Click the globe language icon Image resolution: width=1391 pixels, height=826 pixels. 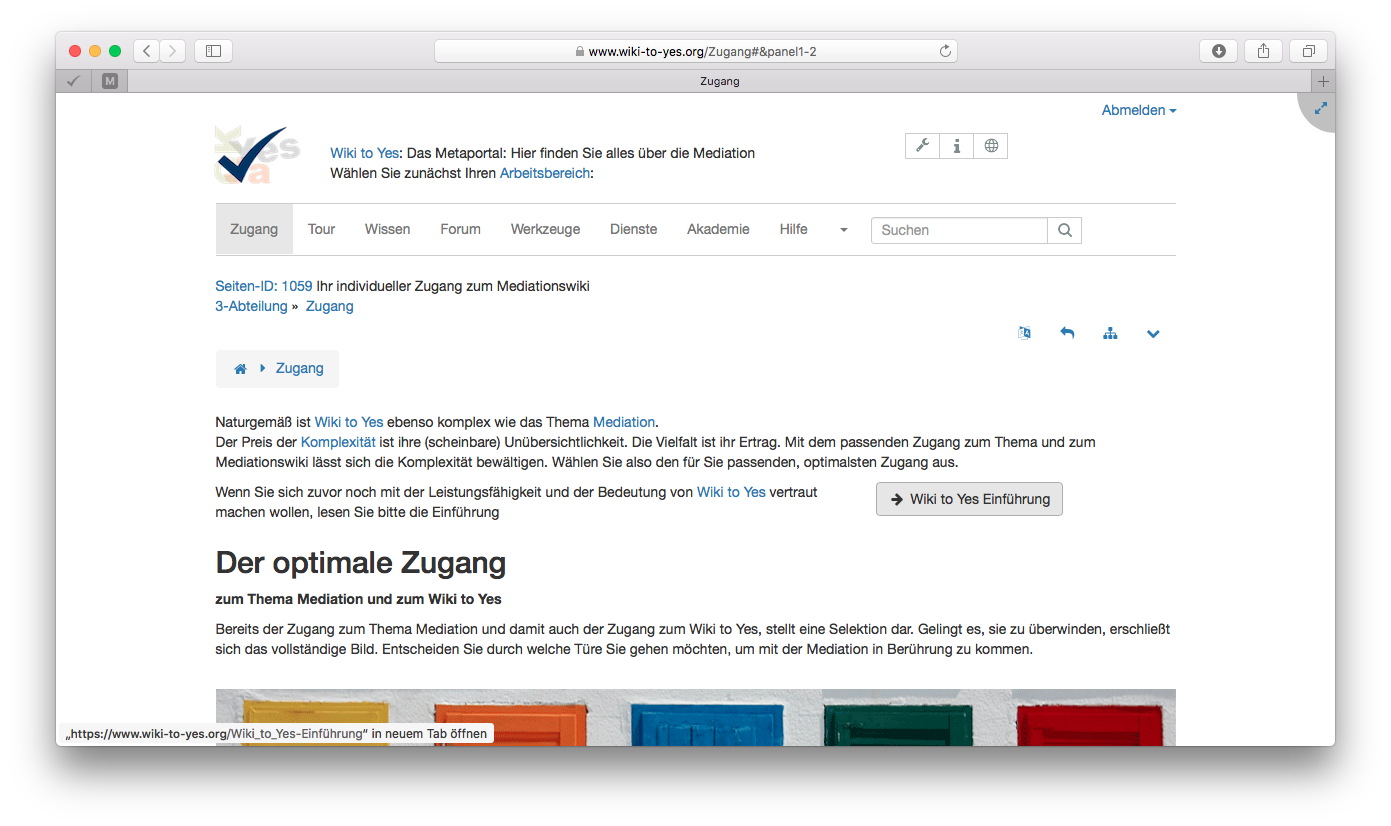tap(990, 146)
